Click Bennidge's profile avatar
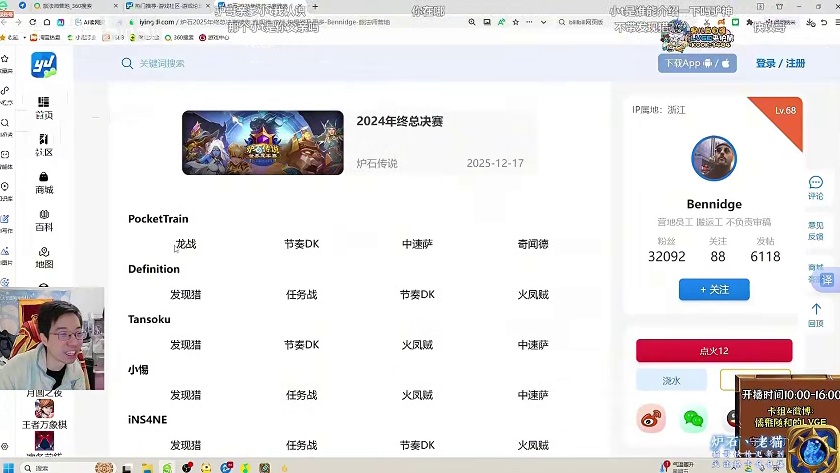This screenshot has width=840, height=473. tap(714, 159)
